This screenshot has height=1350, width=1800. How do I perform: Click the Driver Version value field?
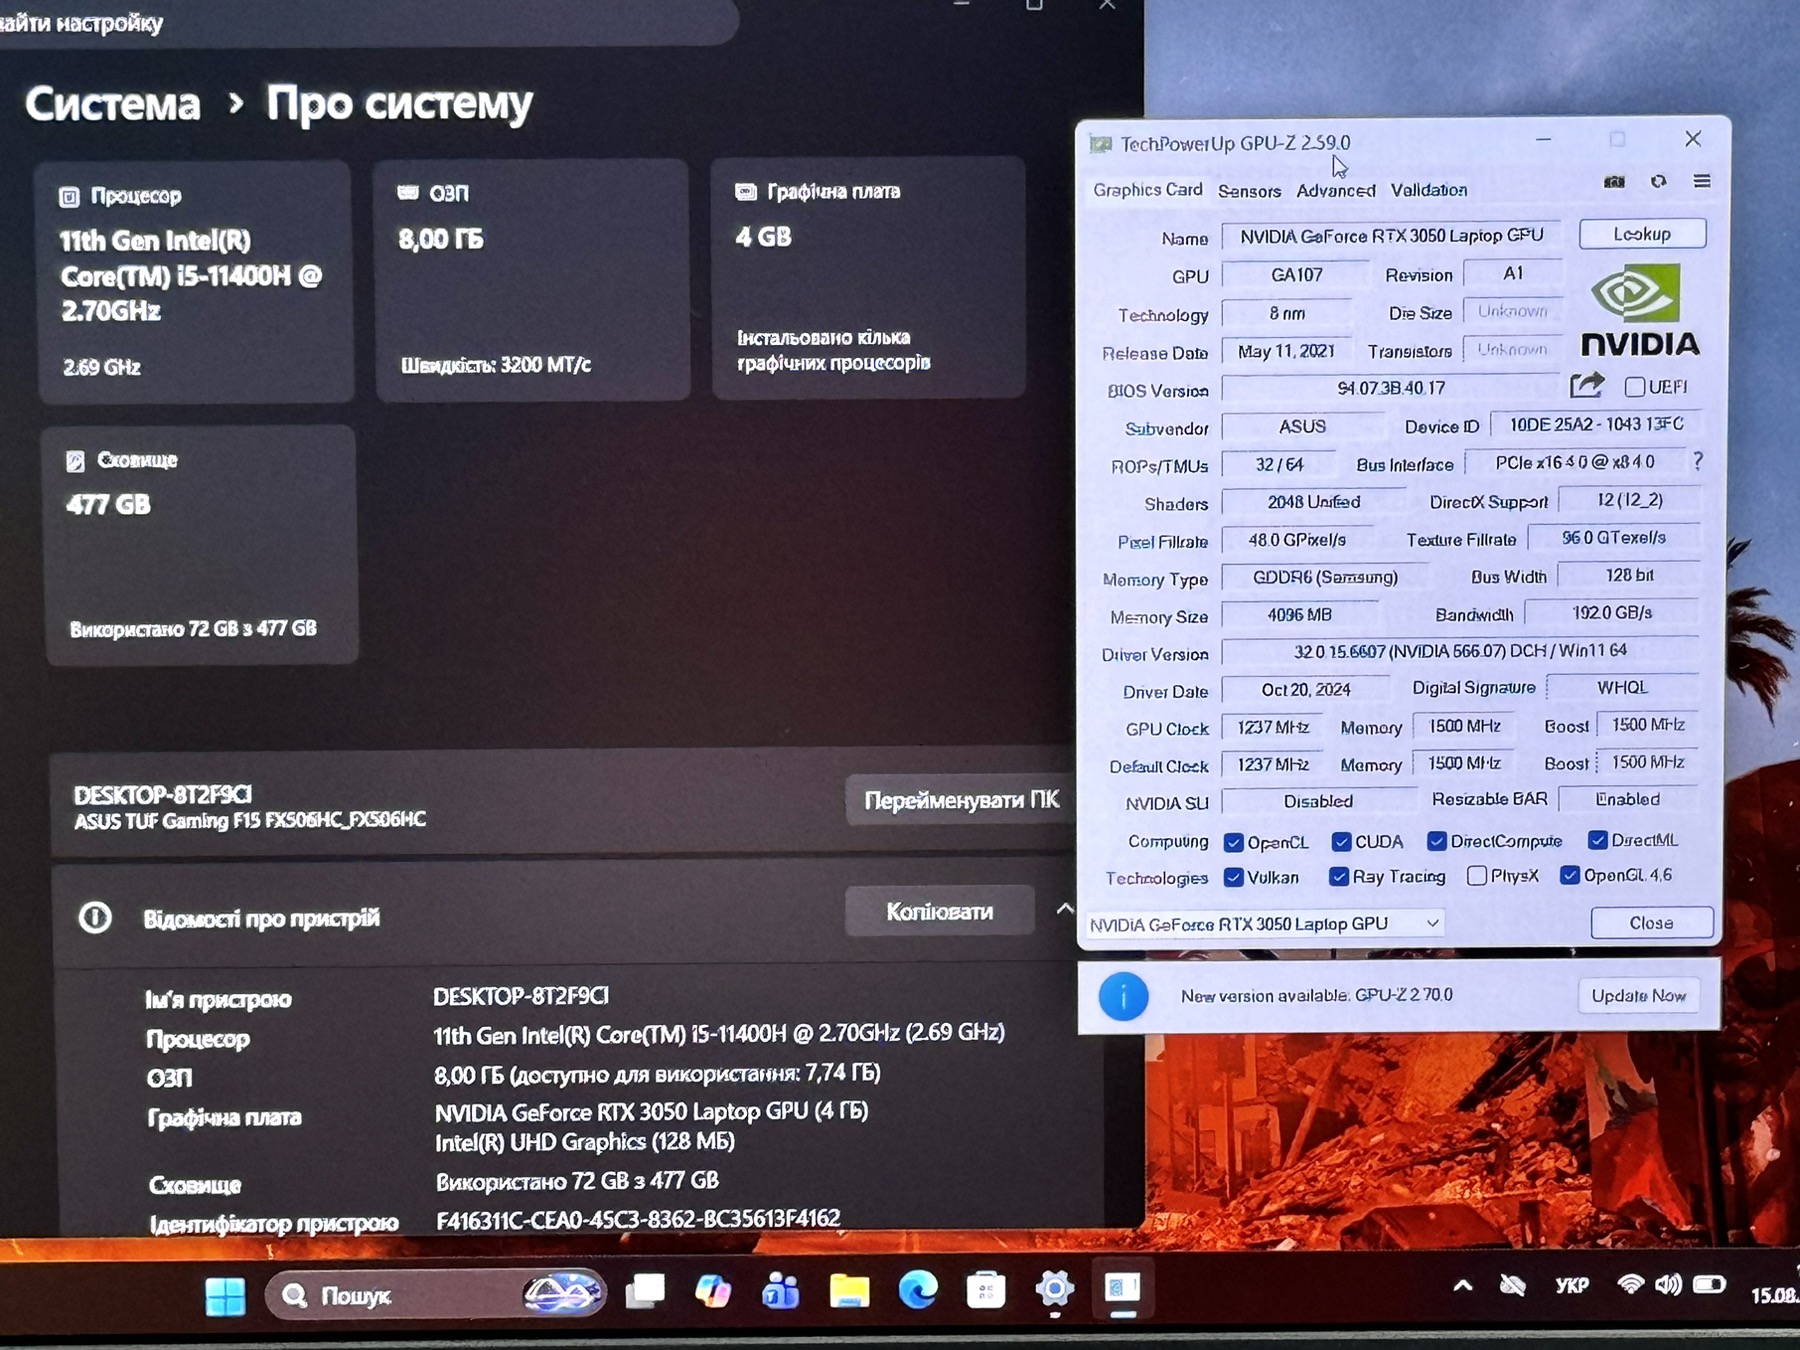[1460, 651]
